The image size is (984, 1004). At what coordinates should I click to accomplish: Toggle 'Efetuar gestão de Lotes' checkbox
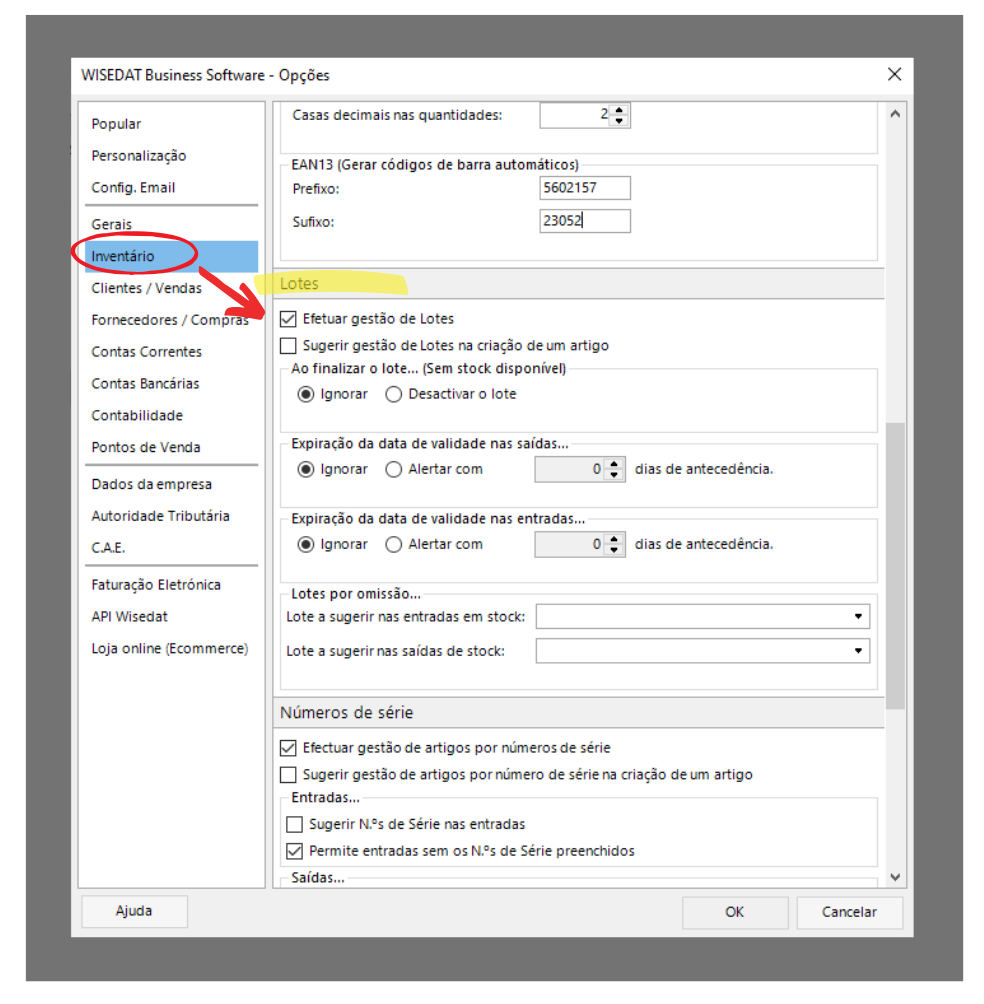(x=289, y=319)
